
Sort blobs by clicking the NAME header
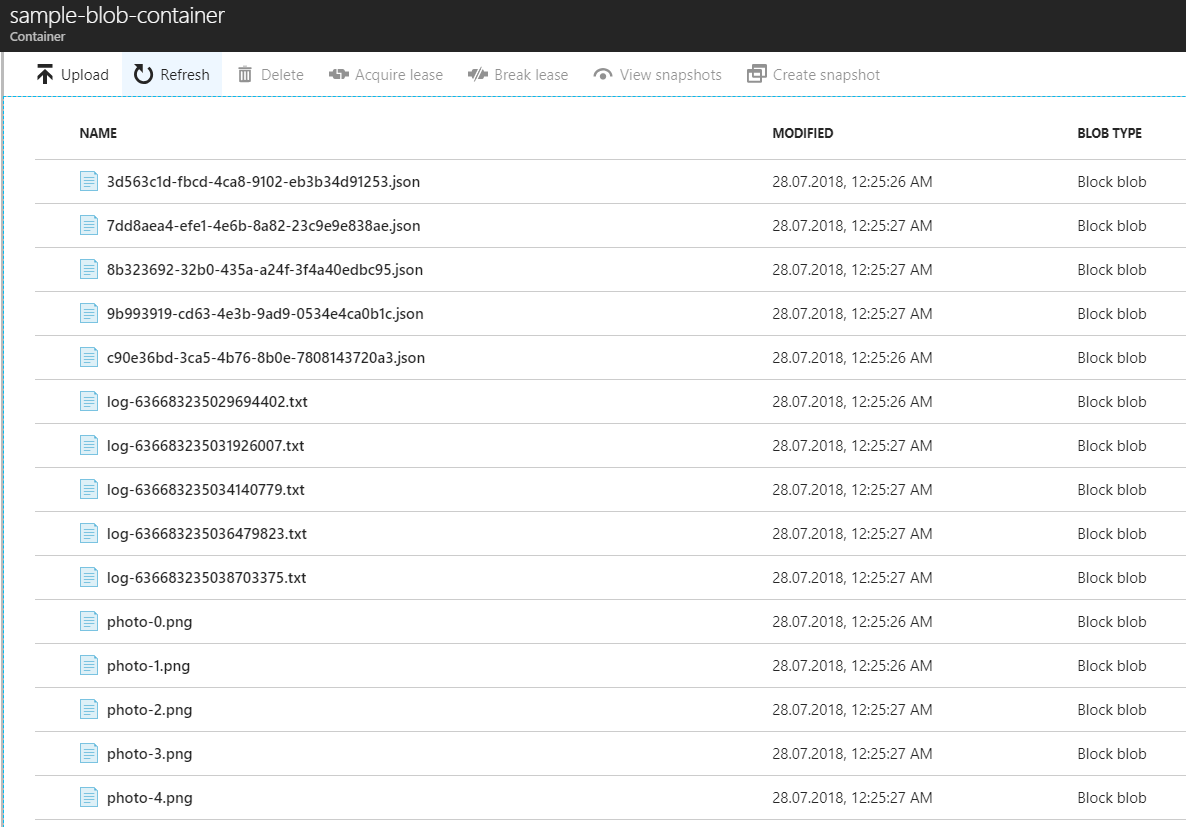97,133
